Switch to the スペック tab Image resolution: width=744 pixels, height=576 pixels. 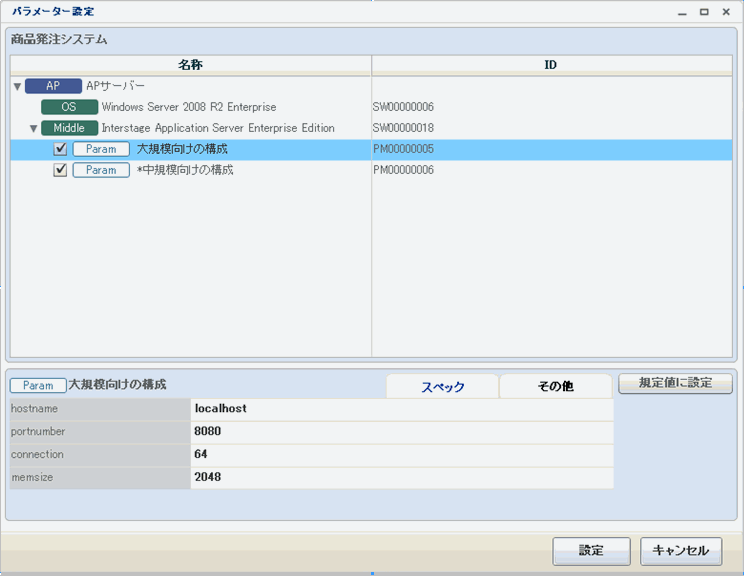click(x=442, y=386)
